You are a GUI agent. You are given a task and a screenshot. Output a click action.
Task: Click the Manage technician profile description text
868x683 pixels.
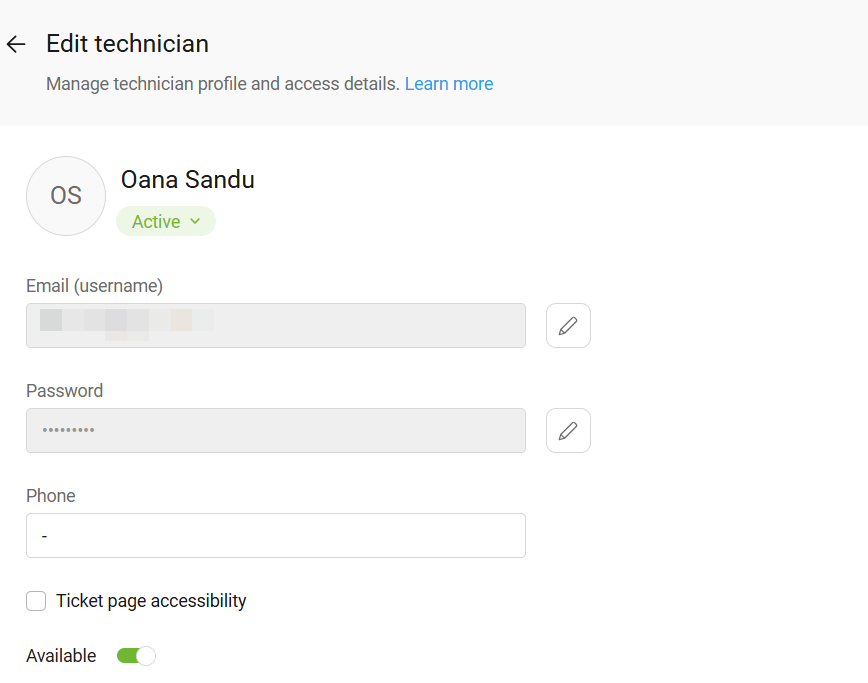pos(223,84)
